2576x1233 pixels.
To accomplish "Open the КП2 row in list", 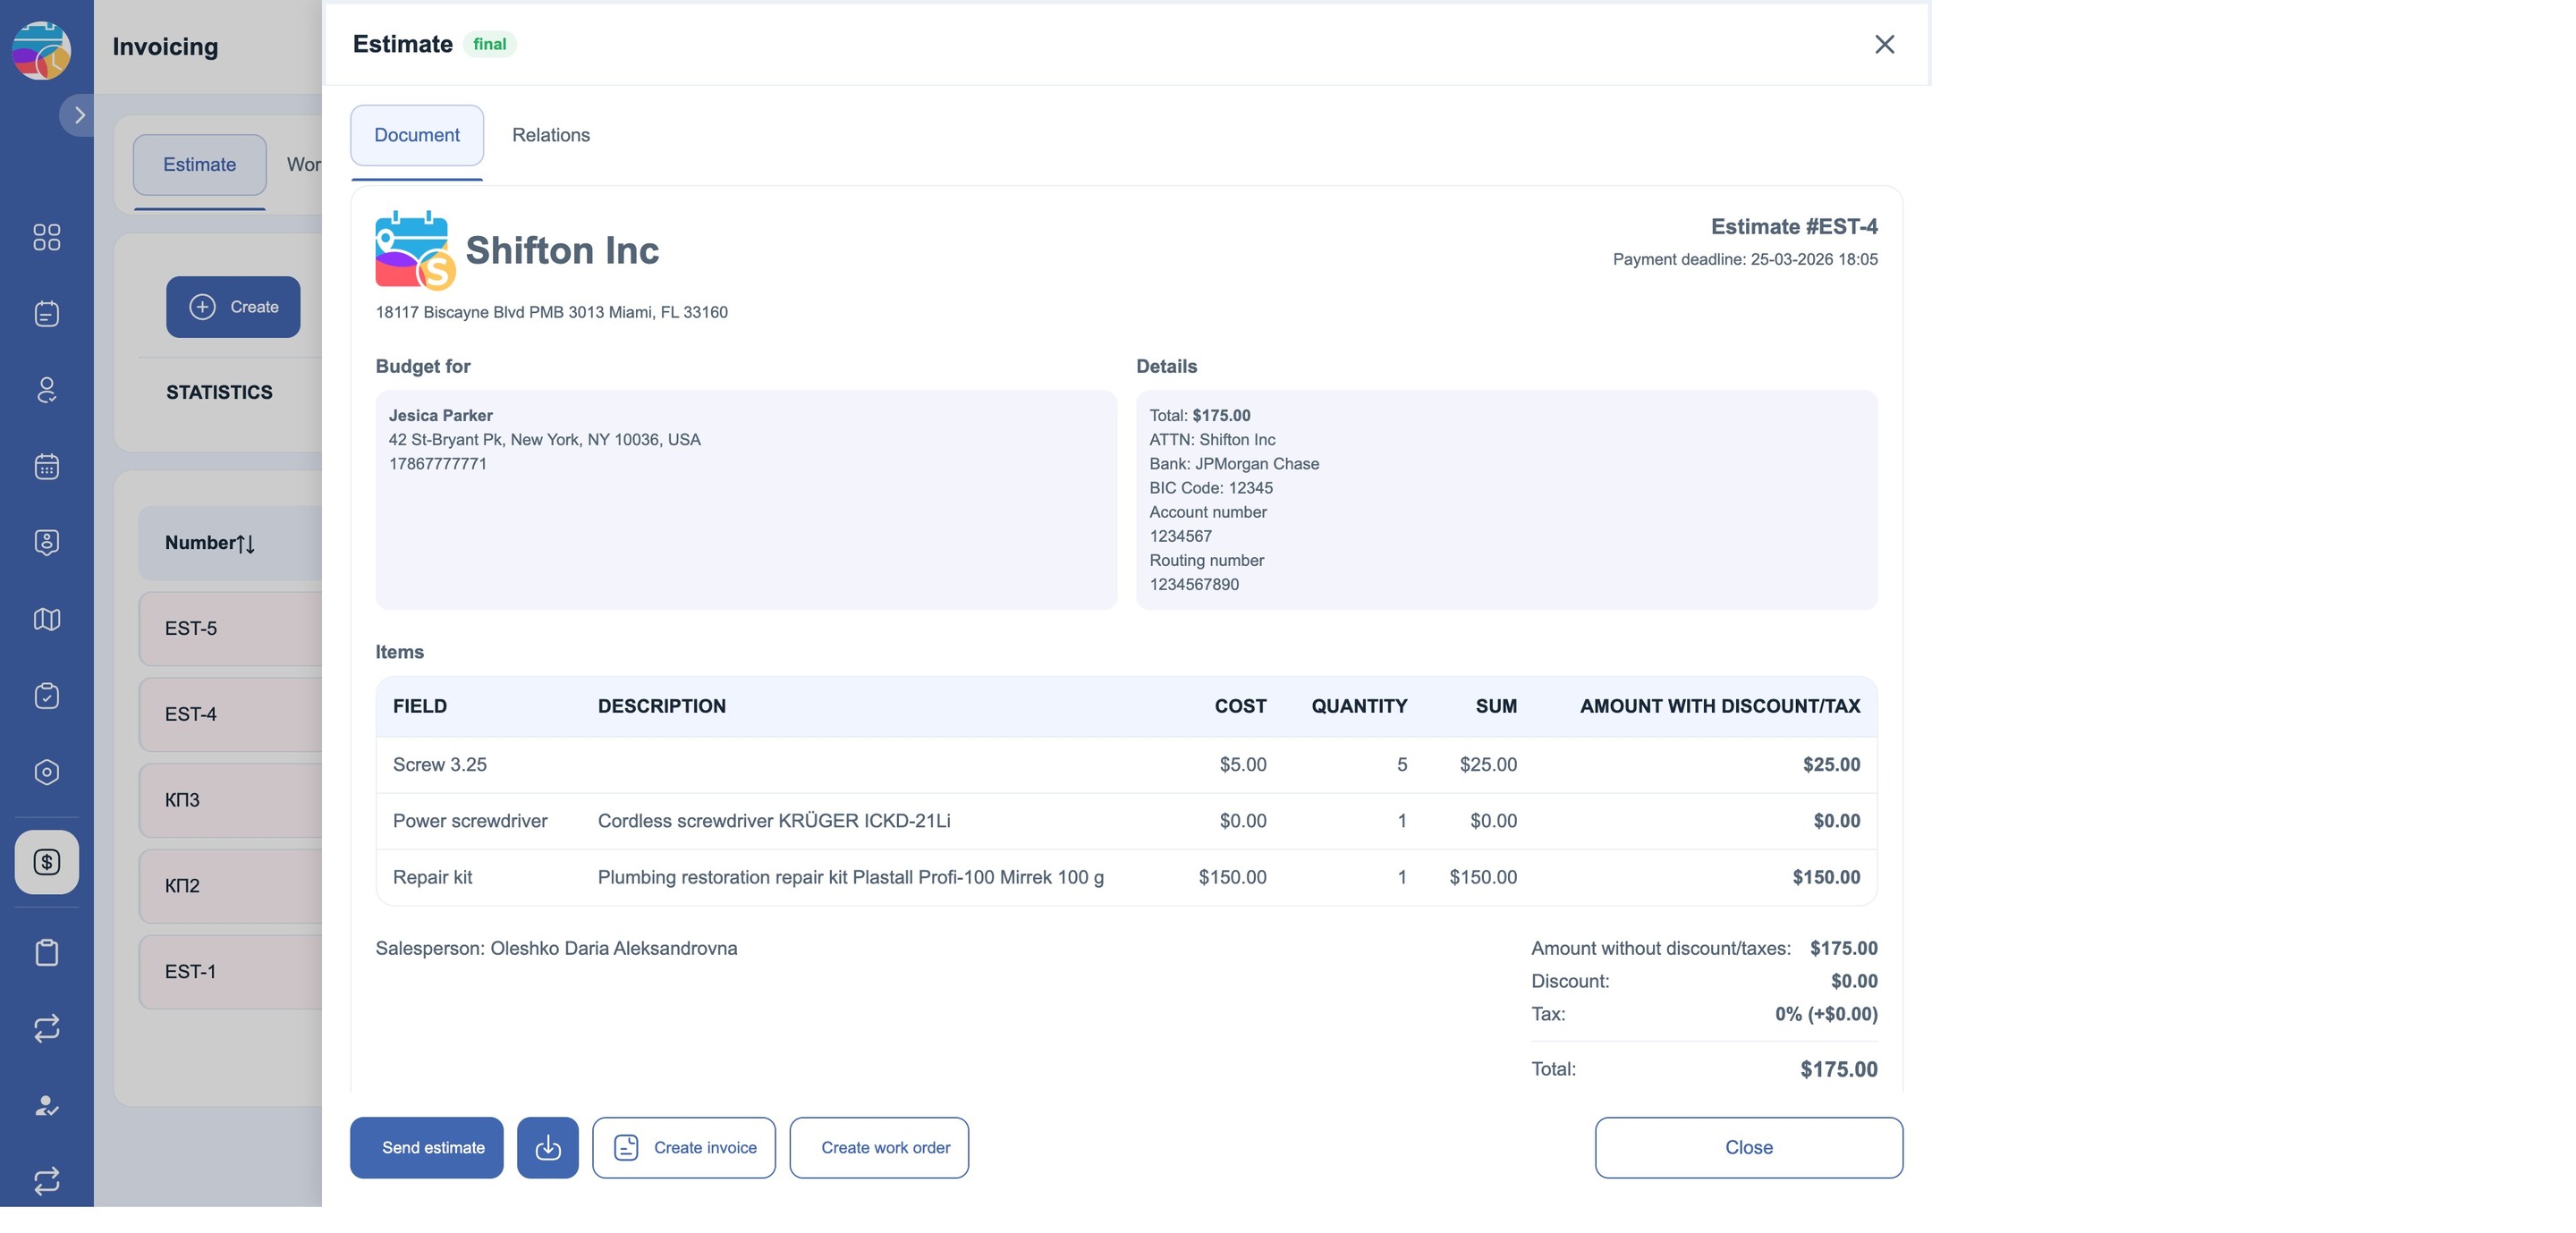I will 231,887.
